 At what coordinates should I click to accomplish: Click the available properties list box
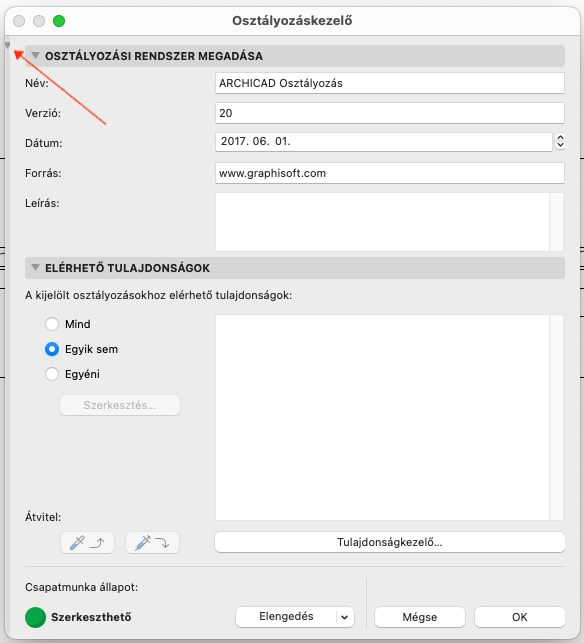point(382,417)
